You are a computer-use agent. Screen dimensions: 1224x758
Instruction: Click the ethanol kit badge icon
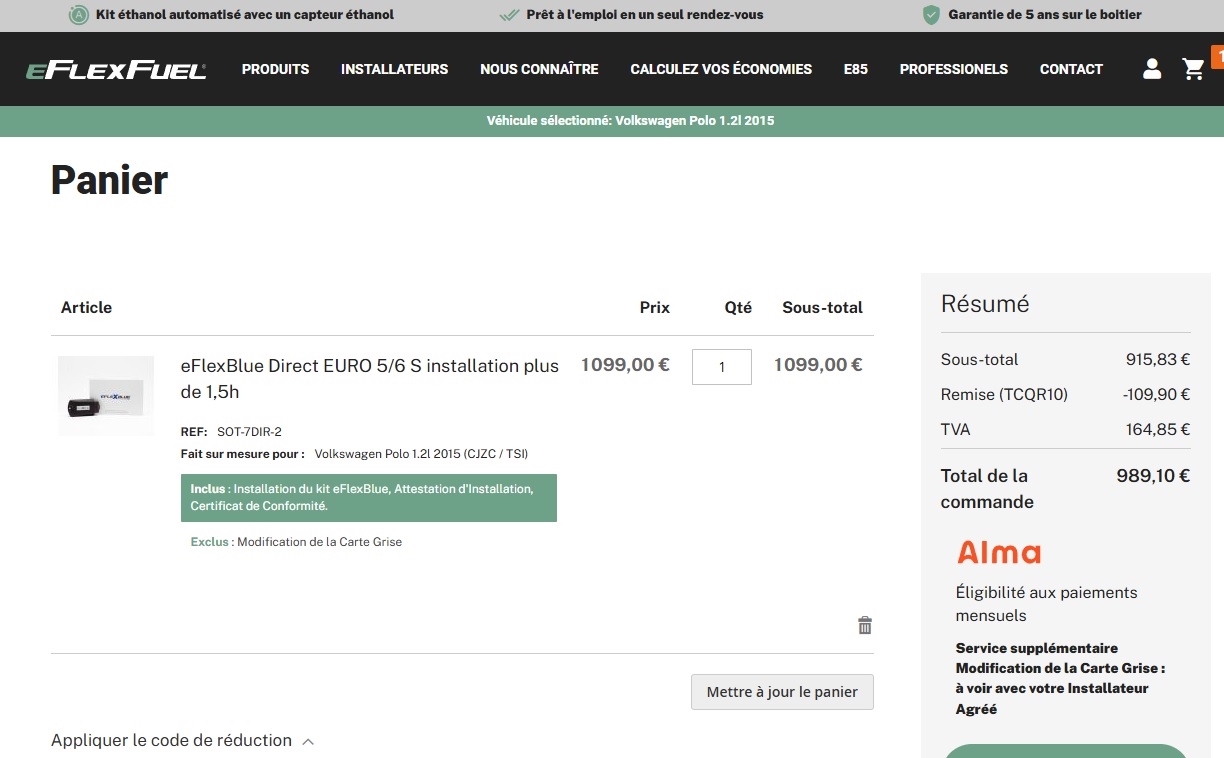[78, 15]
